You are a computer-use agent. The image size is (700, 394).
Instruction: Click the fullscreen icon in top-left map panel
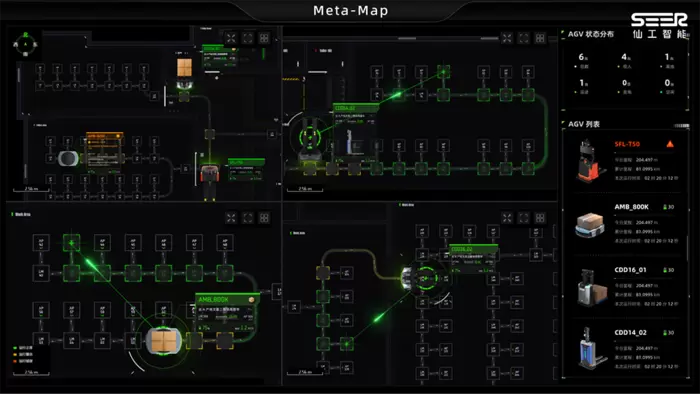pos(248,38)
